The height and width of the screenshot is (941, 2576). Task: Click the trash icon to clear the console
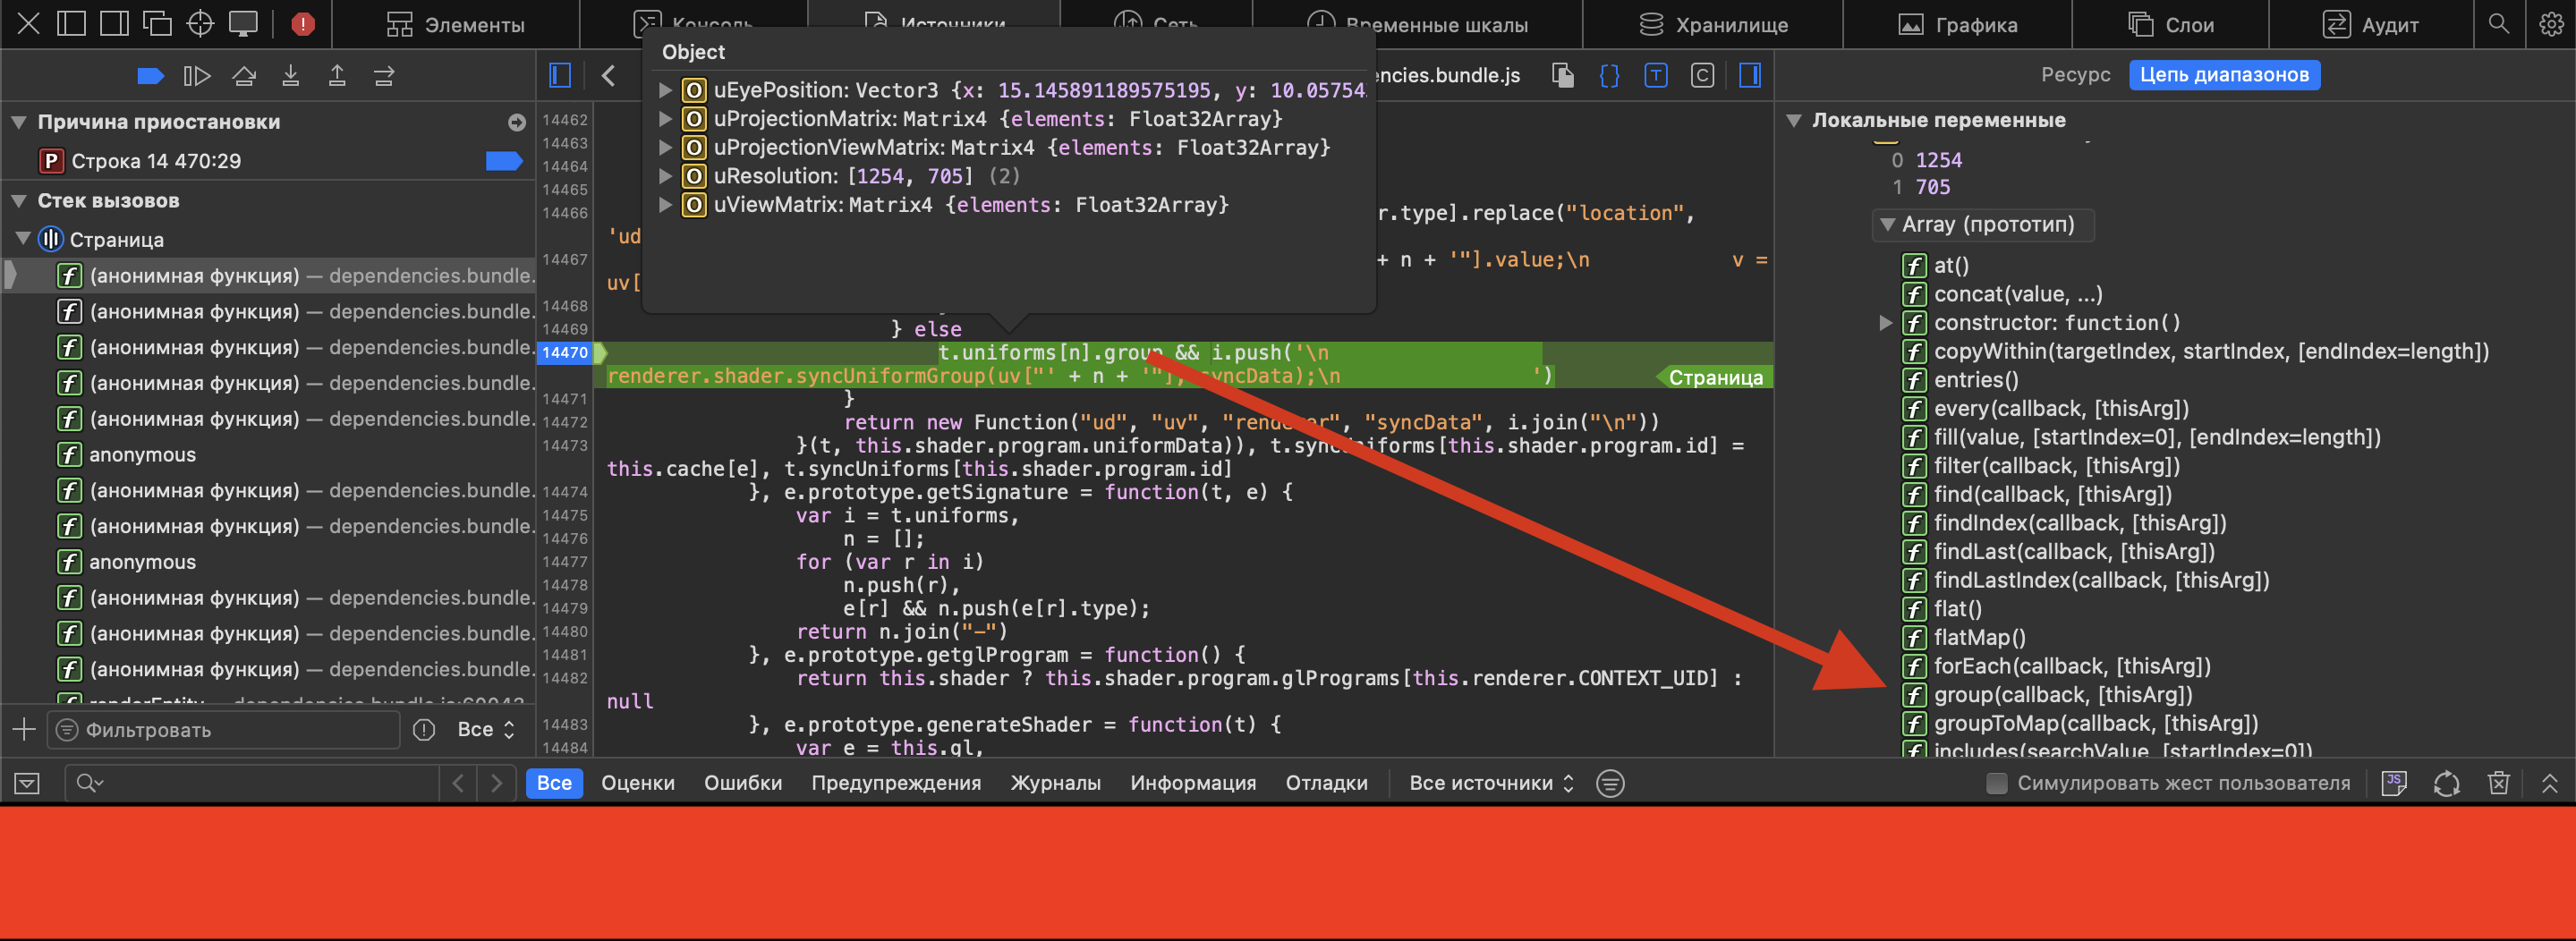click(x=2498, y=783)
